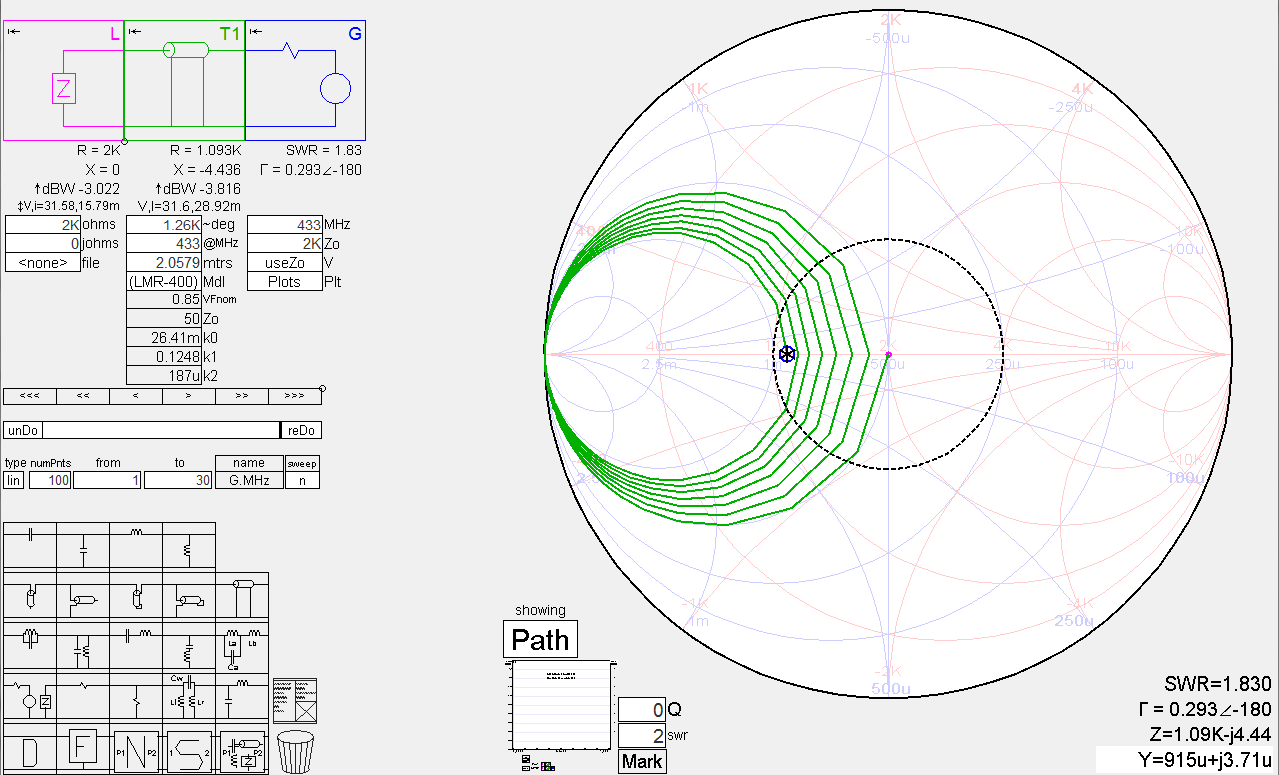The width and height of the screenshot is (1279, 775).
Task: Open the Plots selector
Action: [x=284, y=281]
